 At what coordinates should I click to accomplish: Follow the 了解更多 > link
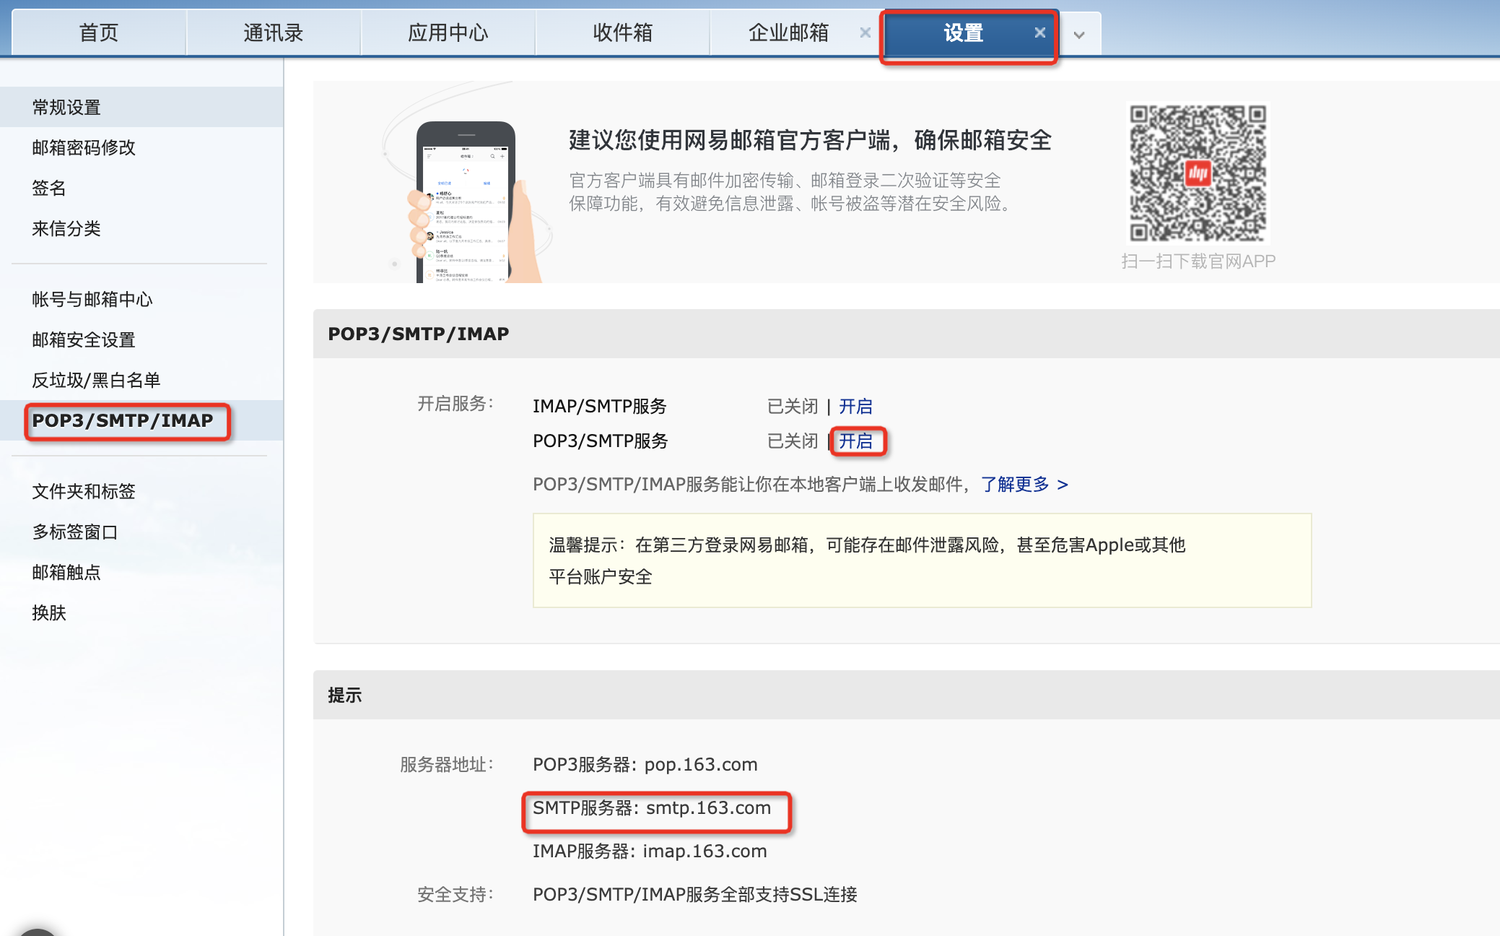tap(1024, 484)
